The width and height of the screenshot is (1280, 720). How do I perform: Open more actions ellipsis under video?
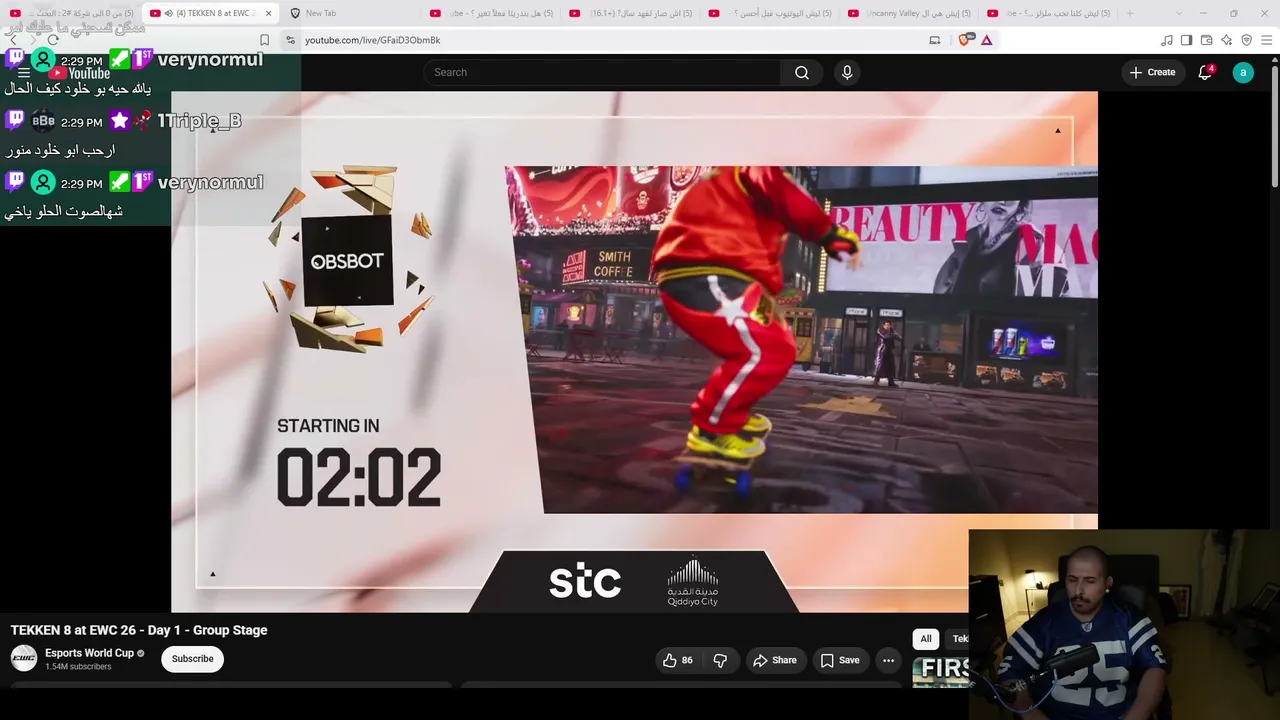pyautogui.click(x=888, y=660)
